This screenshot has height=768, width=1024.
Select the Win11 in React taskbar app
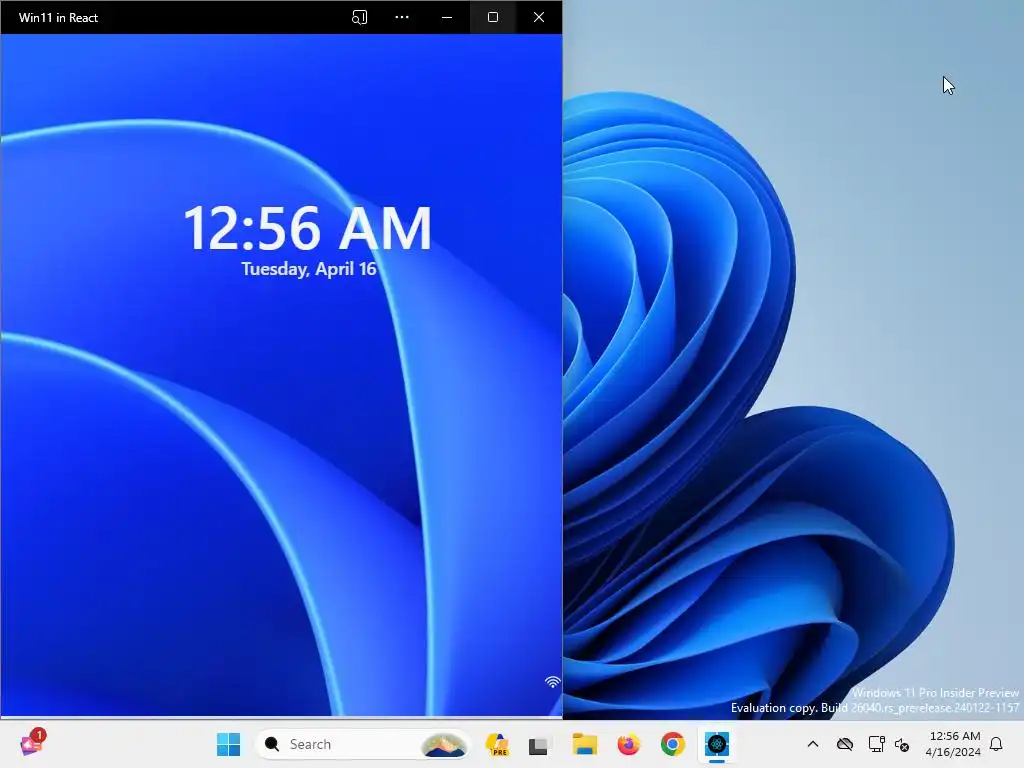tap(716, 744)
